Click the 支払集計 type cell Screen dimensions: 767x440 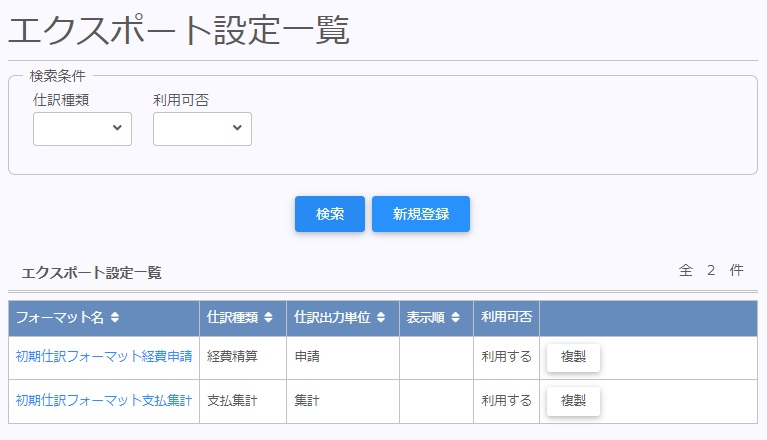(x=233, y=401)
